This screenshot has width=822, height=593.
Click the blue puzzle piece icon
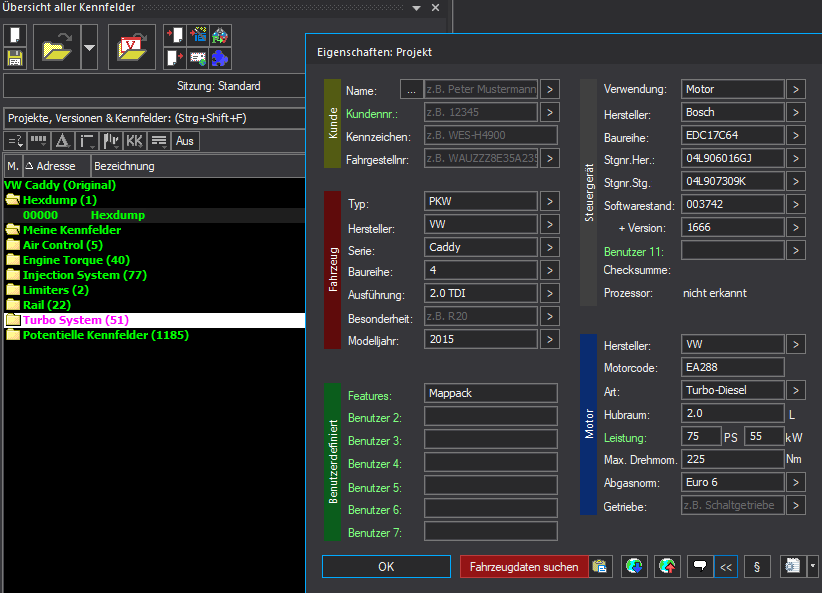(220, 58)
